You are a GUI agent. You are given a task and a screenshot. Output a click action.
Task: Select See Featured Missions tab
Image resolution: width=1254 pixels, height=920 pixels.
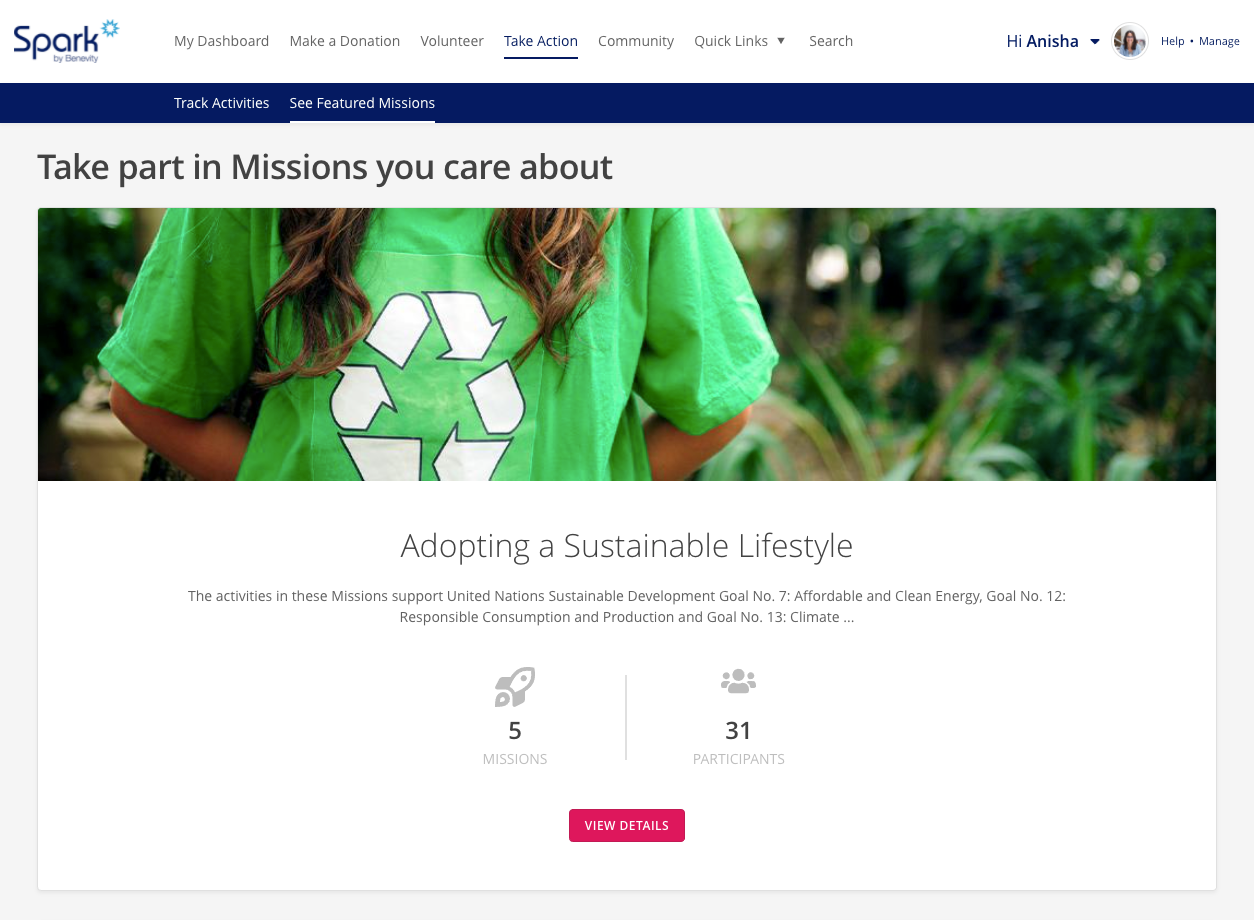tap(362, 103)
